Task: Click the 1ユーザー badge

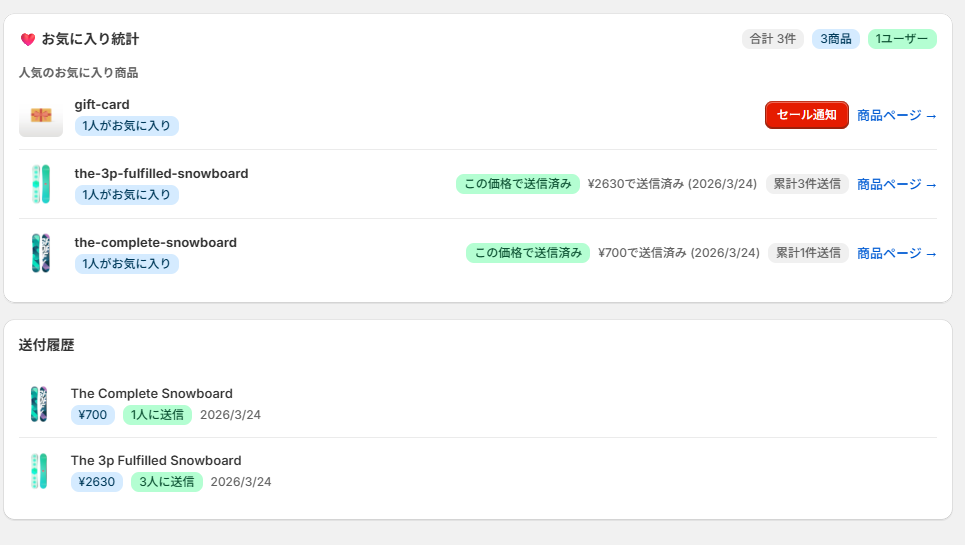Action: tap(901, 39)
